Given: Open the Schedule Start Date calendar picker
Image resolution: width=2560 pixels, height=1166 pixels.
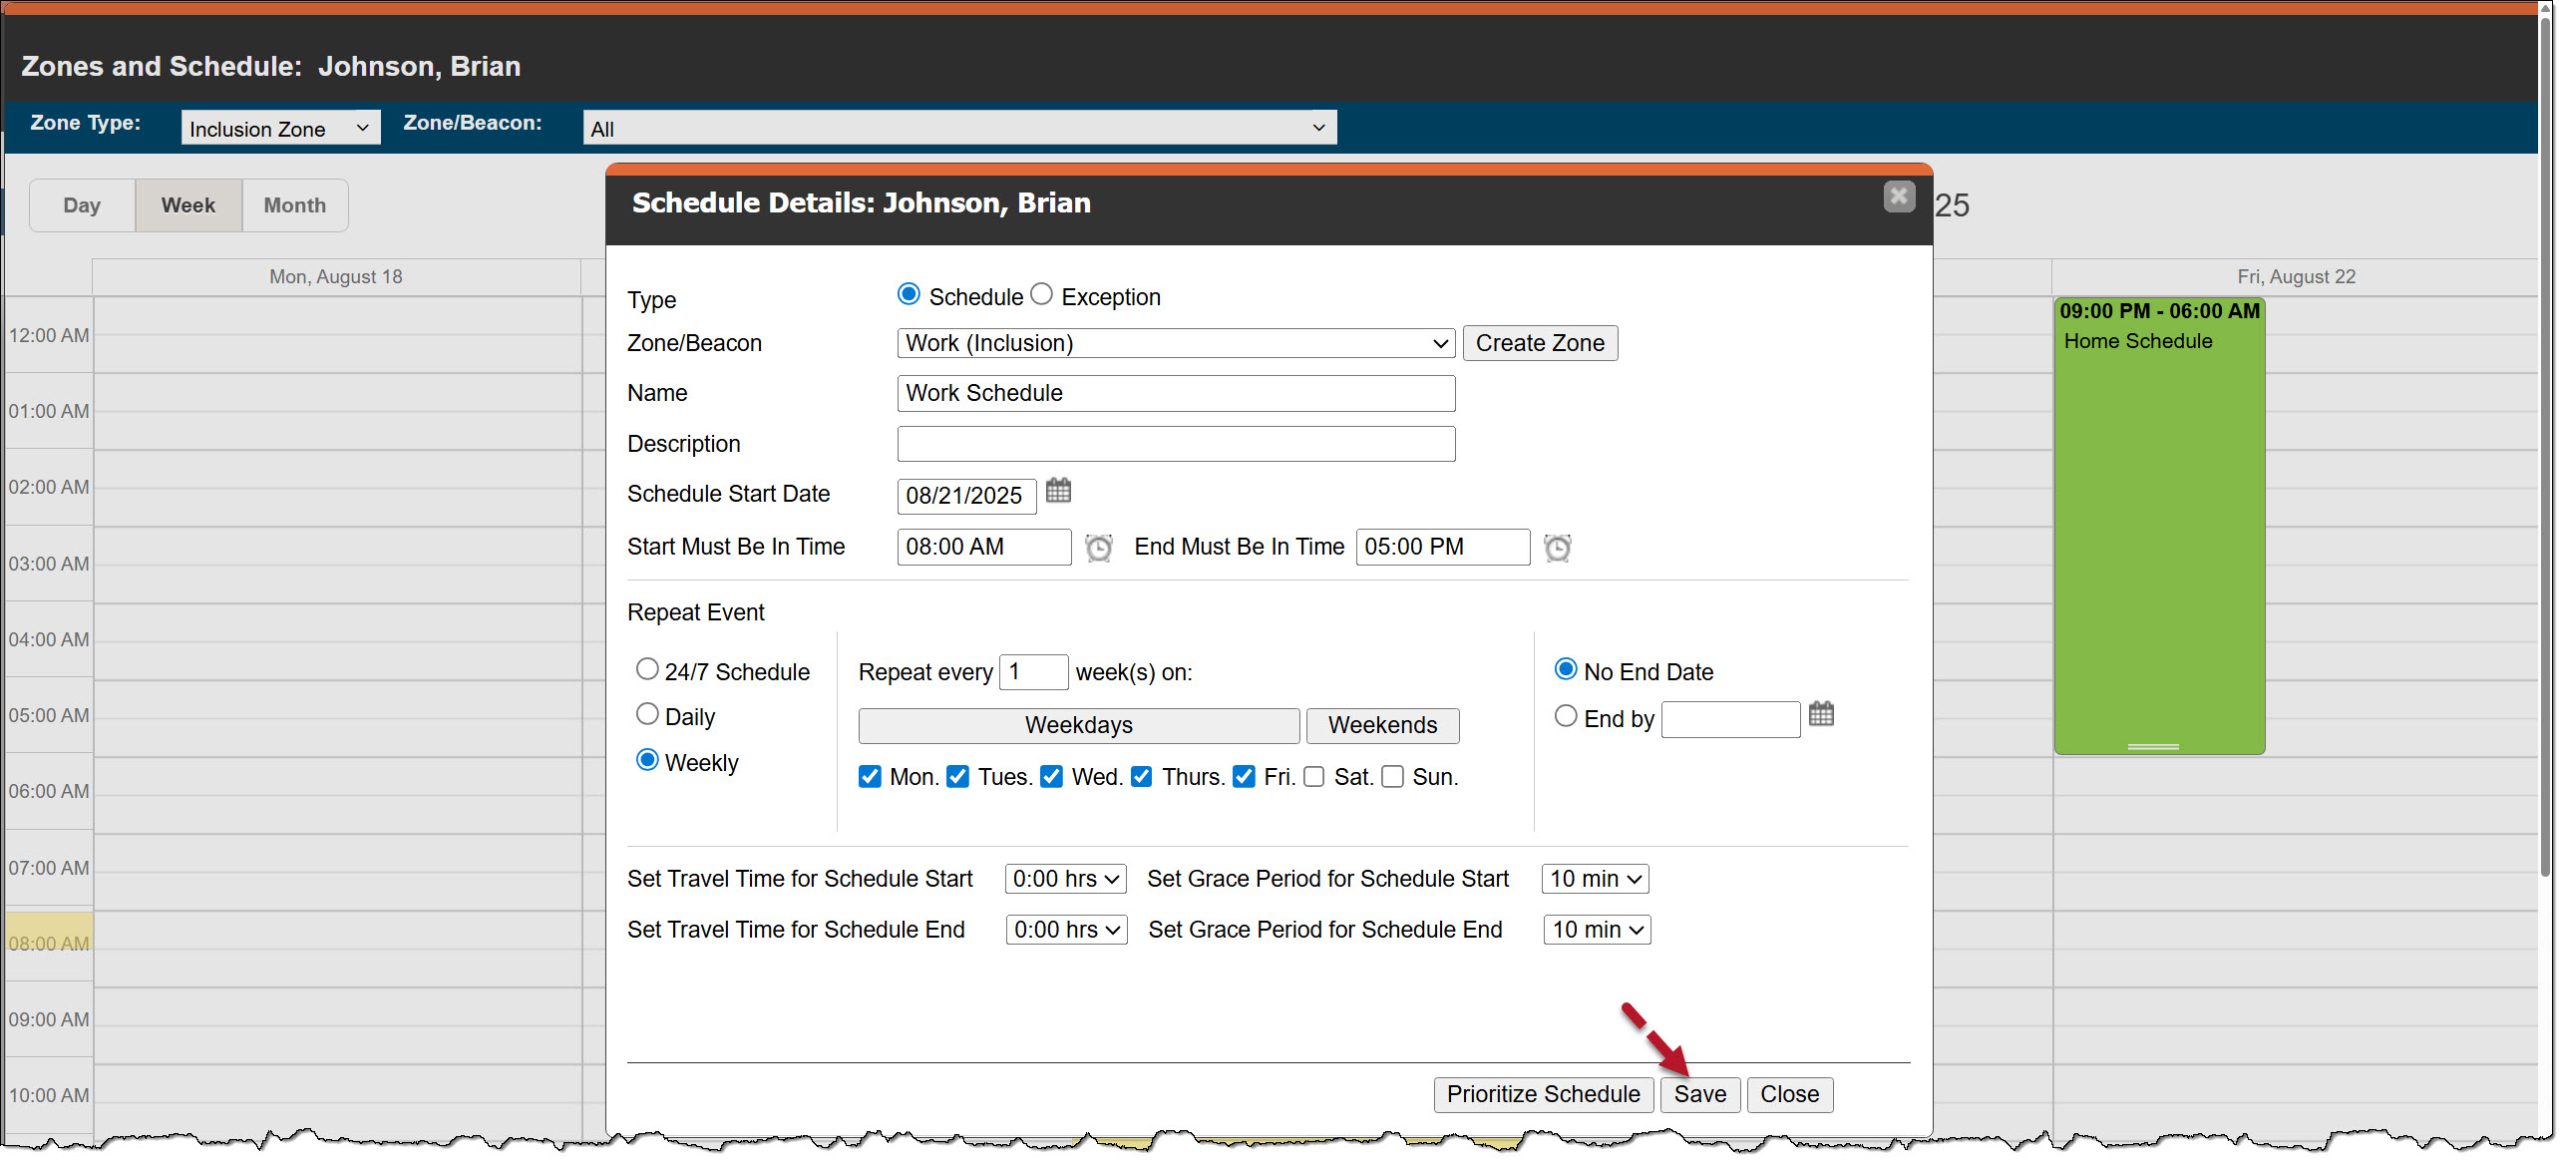Looking at the screenshot, I should (x=1057, y=492).
